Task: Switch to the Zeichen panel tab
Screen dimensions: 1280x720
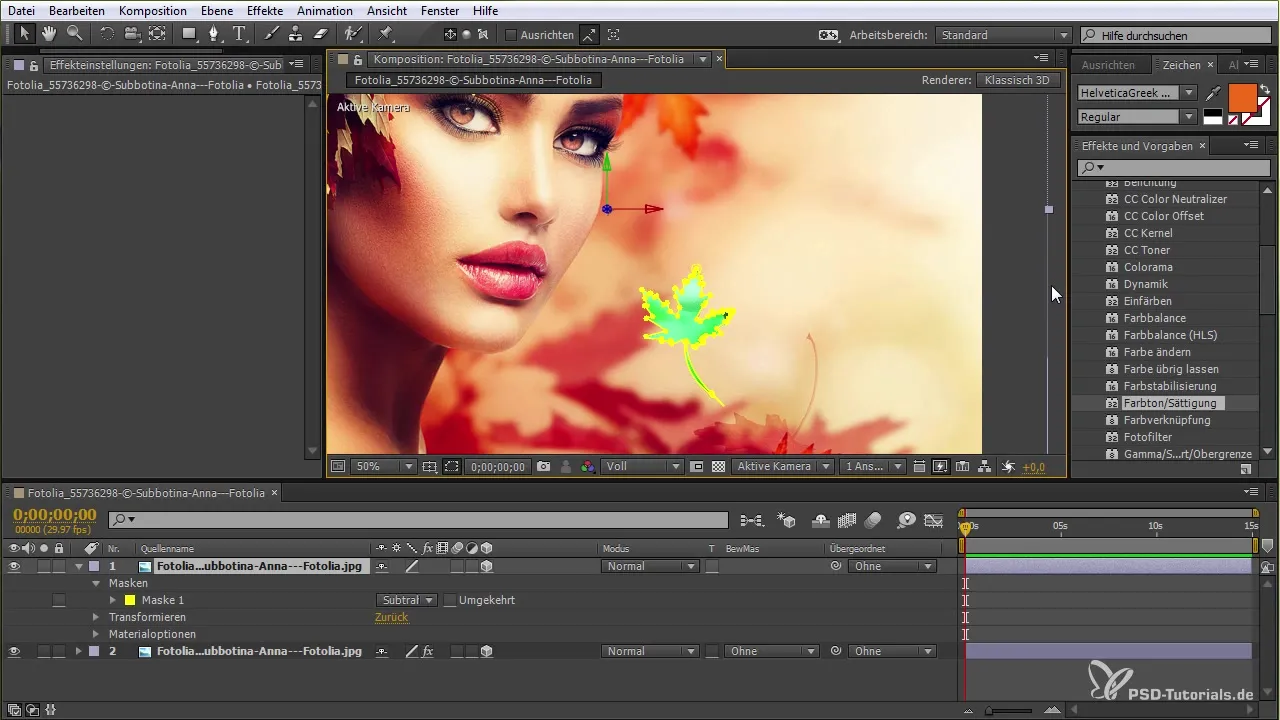Action: coord(1181,65)
